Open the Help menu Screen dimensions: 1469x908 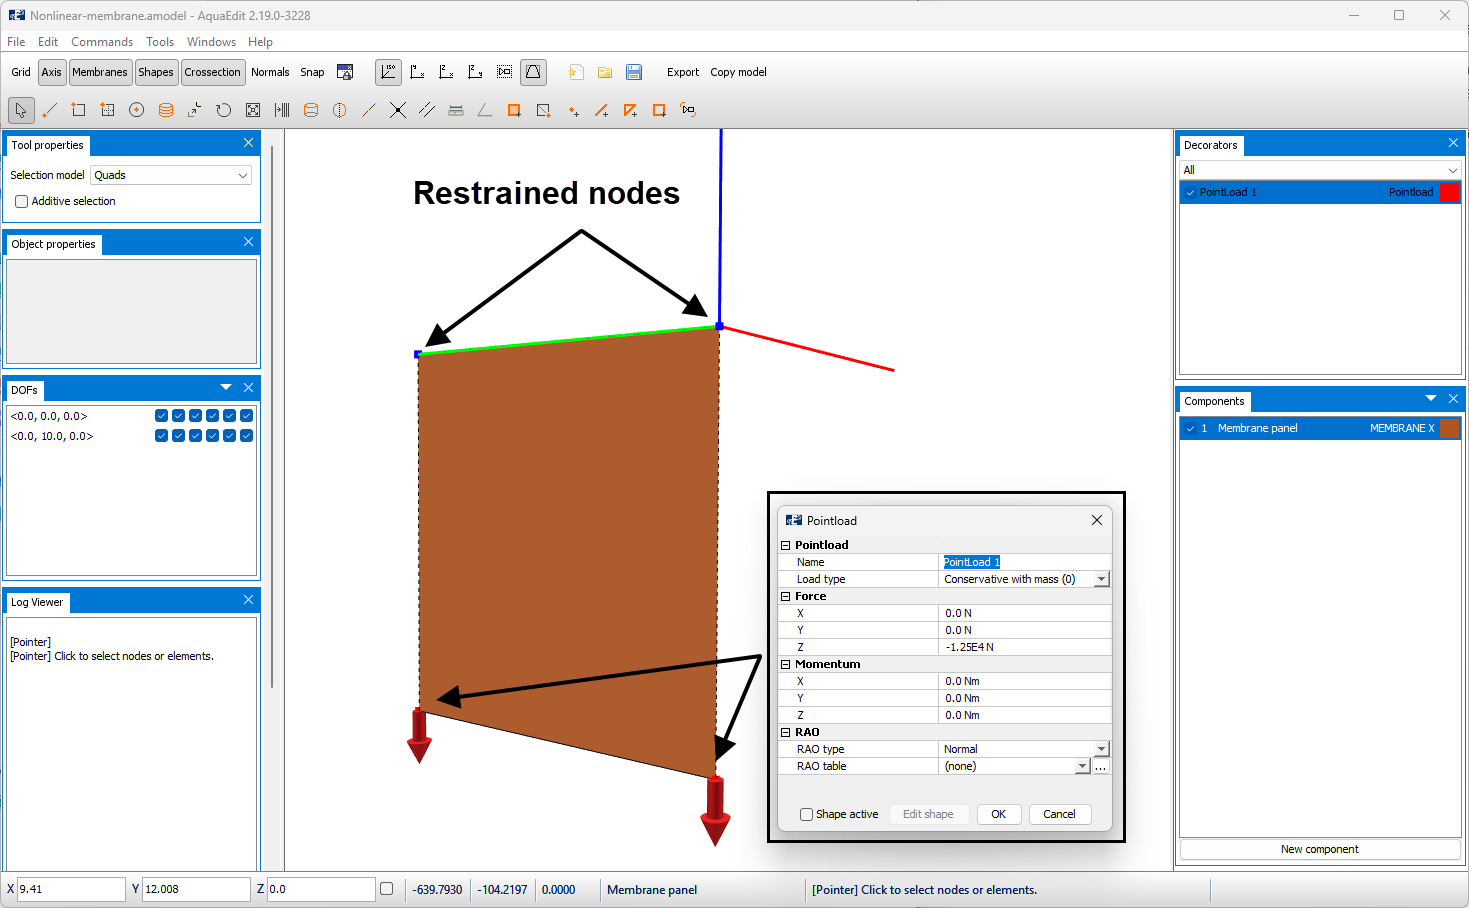coord(260,42)
